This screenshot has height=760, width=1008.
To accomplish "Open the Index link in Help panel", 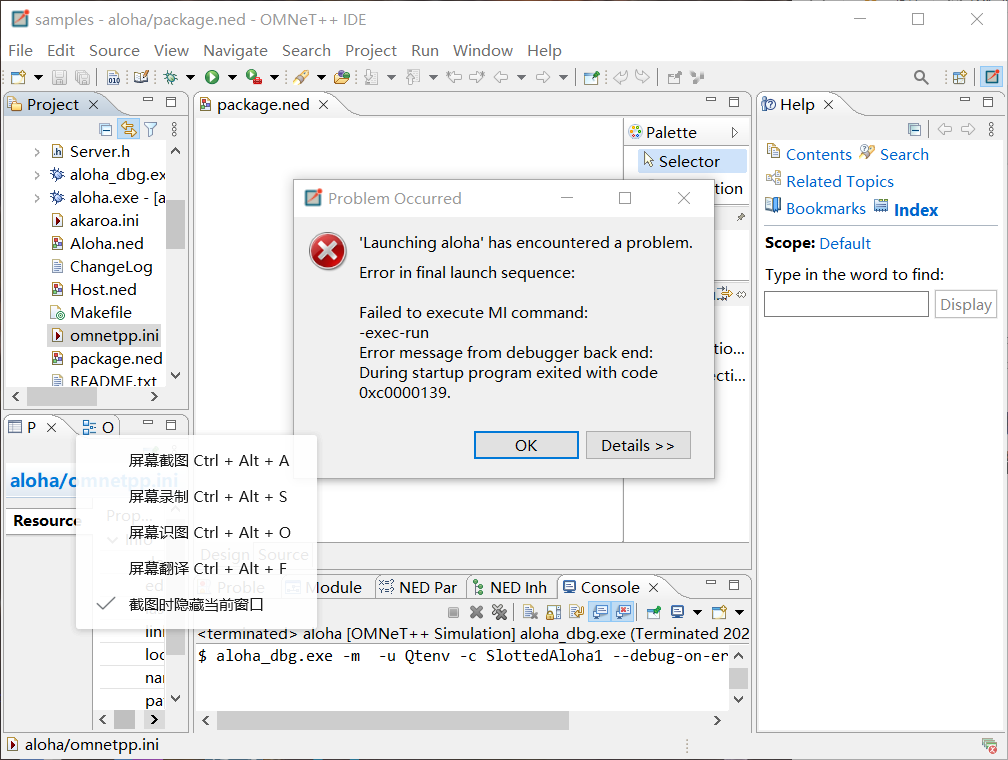I will 915,210.
